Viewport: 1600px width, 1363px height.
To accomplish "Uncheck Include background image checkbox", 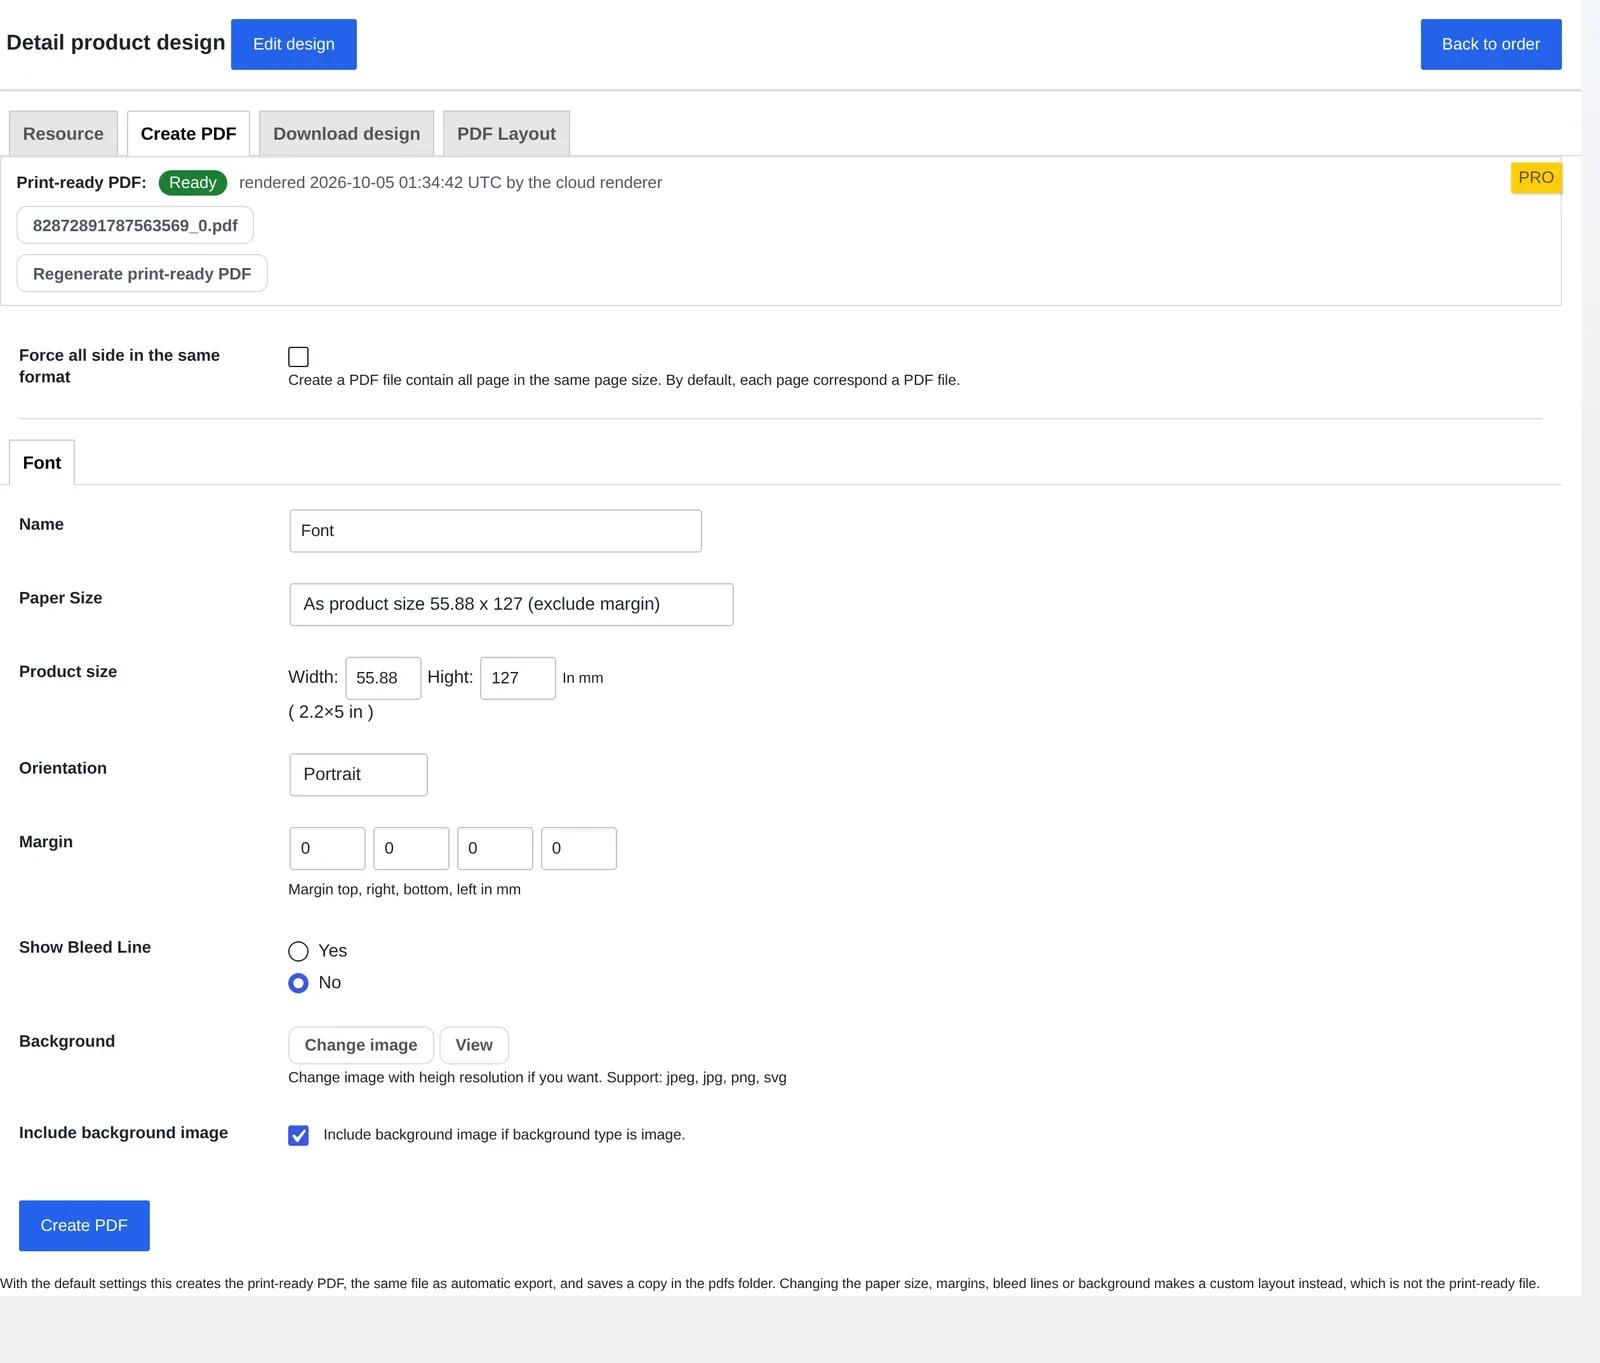I will coord(298,1135).
